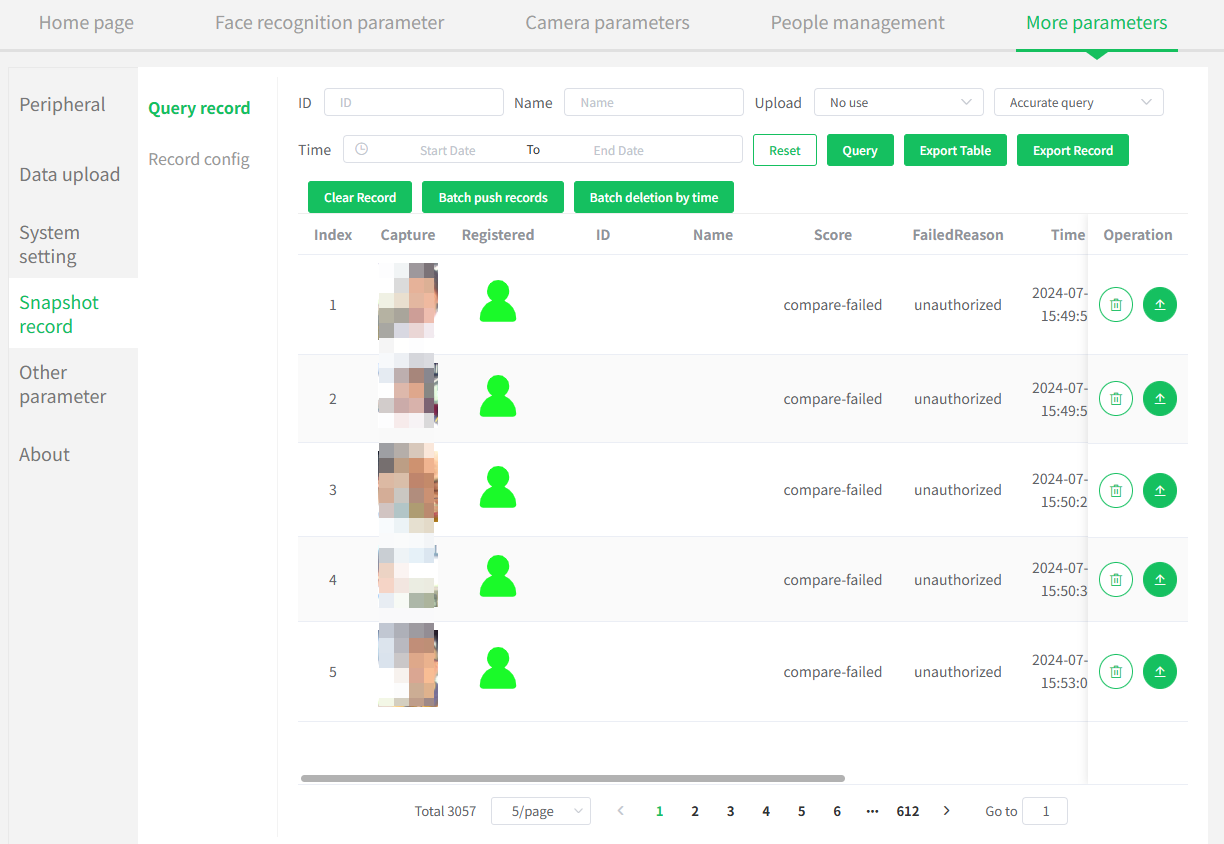Change the 5/page size dropdown

click(541, 811)
